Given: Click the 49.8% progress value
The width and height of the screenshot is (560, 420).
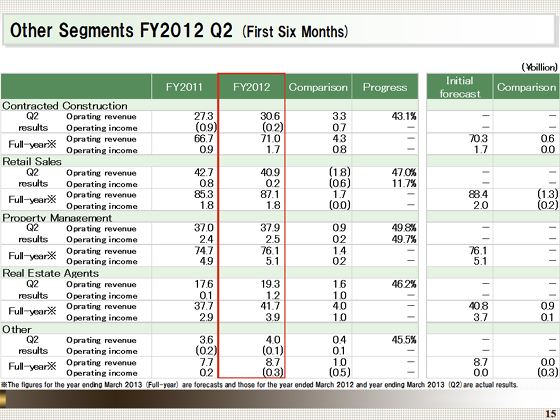Looking at the screenshot, I should [x=404, y=228].
